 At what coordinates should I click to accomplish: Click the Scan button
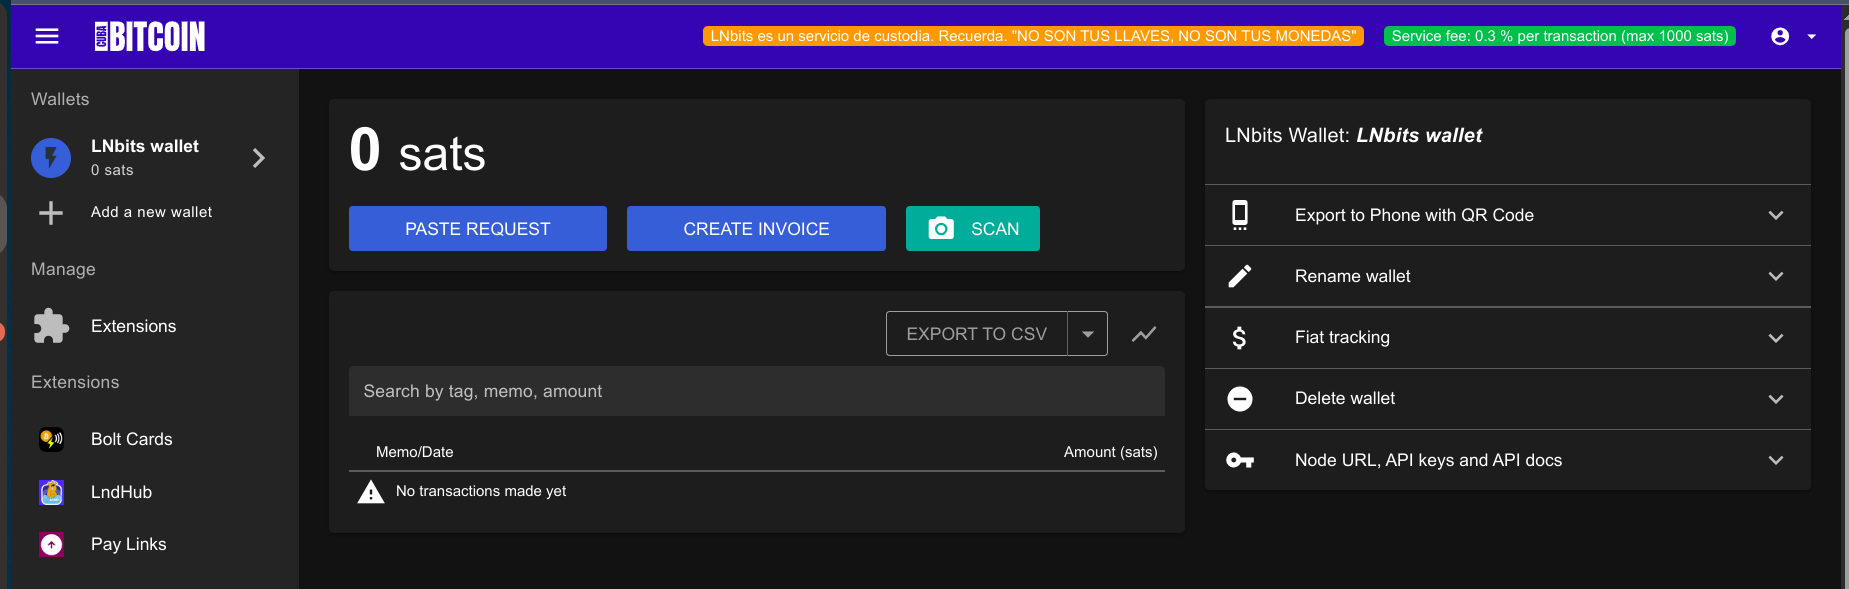click(x=973, y=228)
